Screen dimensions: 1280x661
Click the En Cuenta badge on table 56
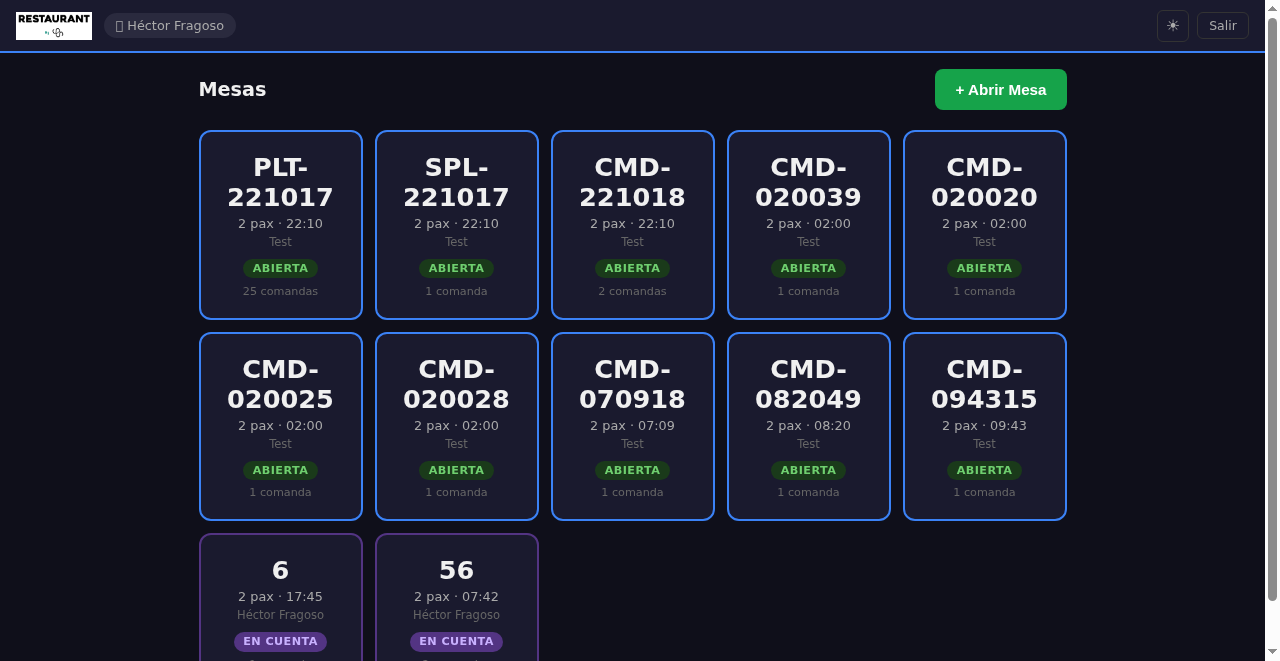pyautogui.click(x=456, y=641)
